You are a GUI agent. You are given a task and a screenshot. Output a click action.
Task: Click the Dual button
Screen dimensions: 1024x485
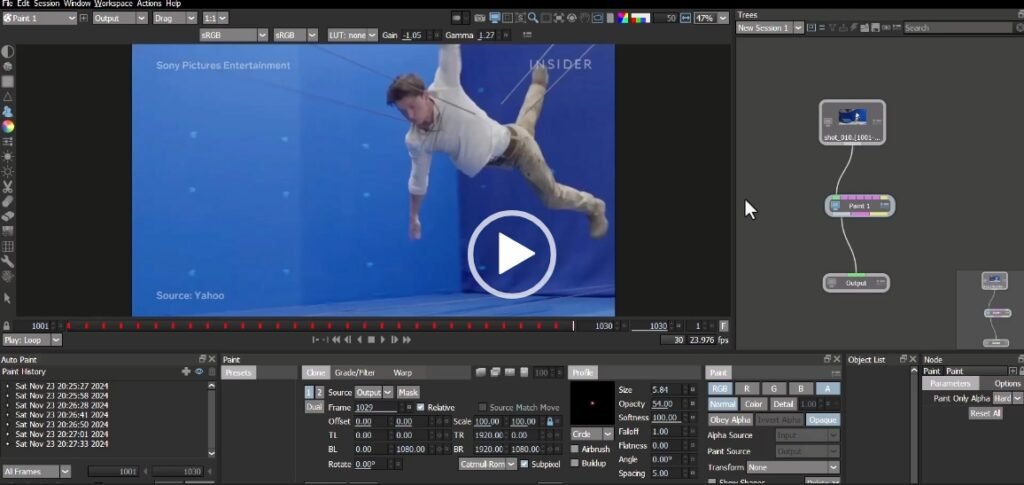point(314,407)
